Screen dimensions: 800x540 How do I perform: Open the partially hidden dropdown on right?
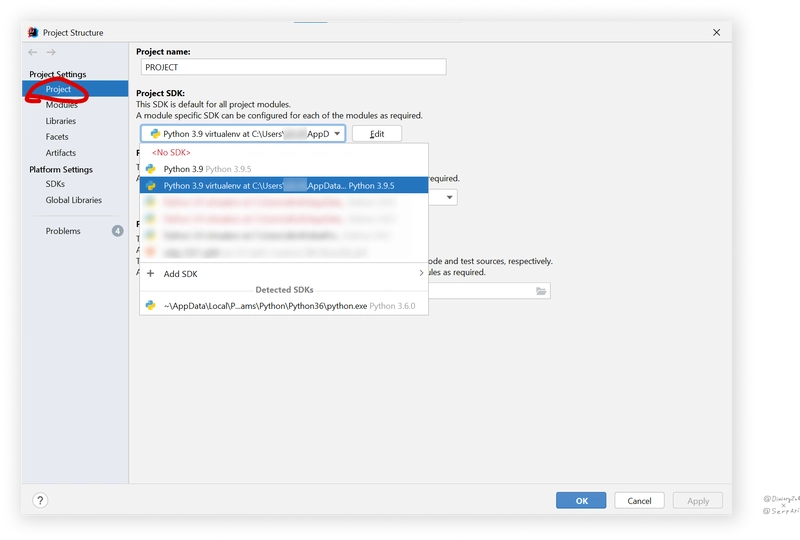click(450, 198)
